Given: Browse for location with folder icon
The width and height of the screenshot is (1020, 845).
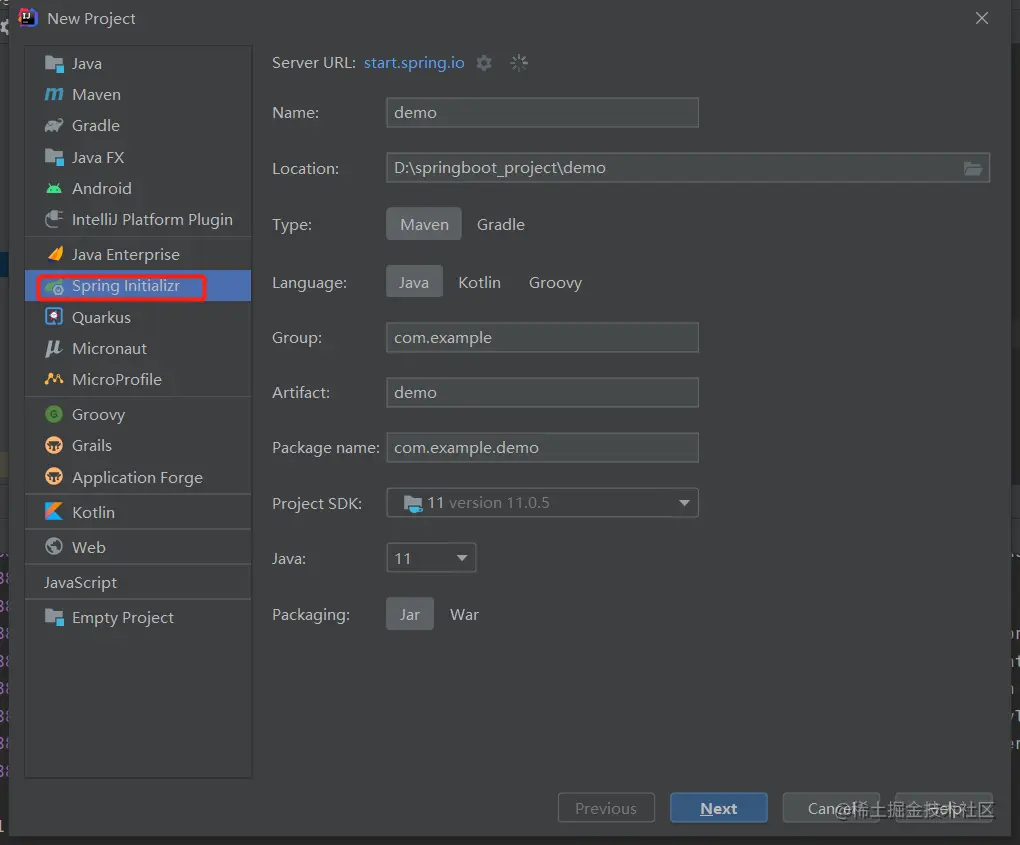Looking at the screenshot, I should [973, 168].
